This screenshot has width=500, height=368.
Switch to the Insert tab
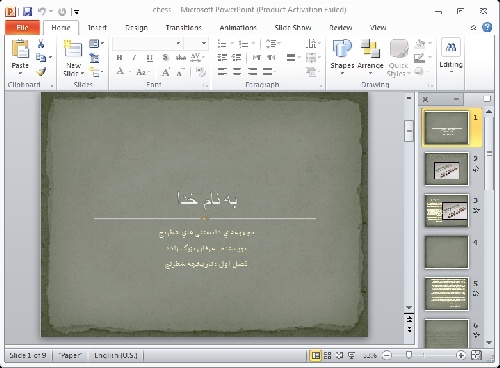tap(97, 28)
